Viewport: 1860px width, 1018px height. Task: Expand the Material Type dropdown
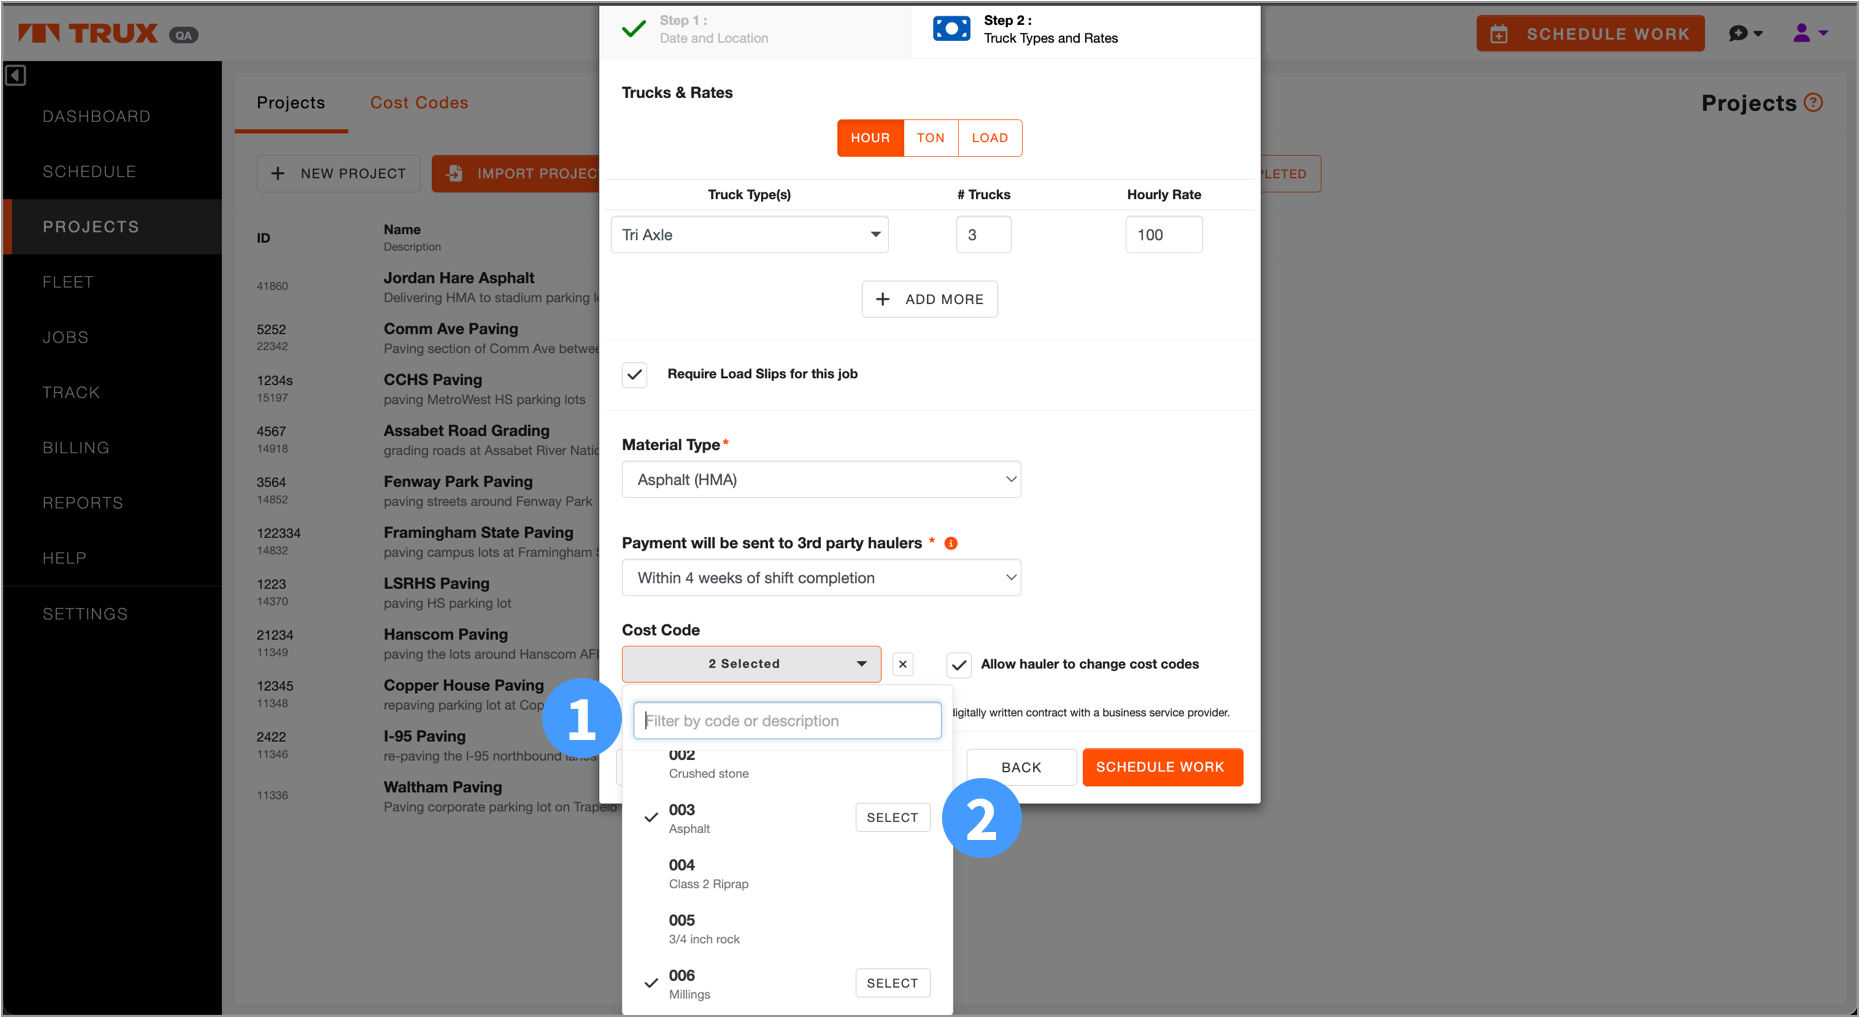[x=821, y=480]
